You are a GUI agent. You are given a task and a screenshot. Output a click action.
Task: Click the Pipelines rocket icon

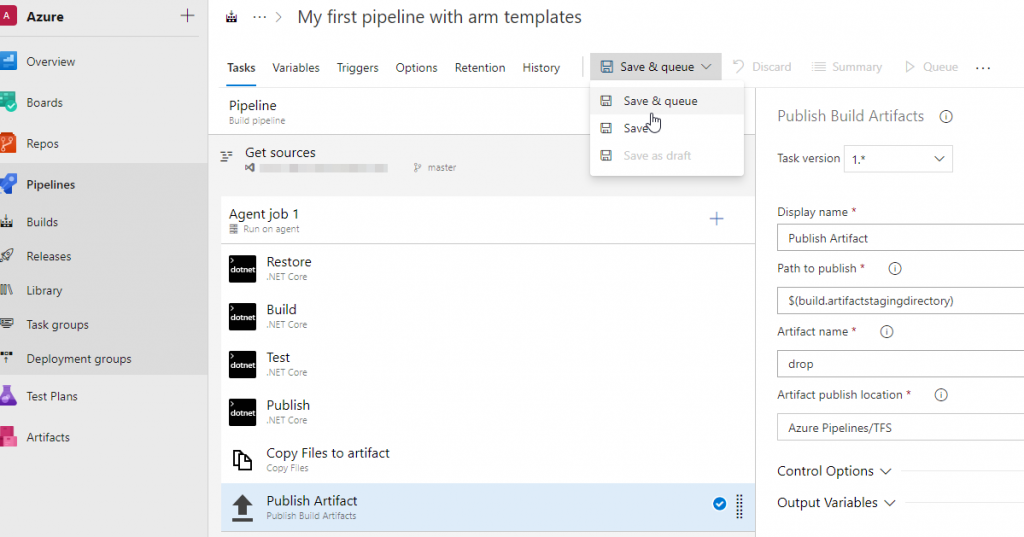(x=8, y=184)
